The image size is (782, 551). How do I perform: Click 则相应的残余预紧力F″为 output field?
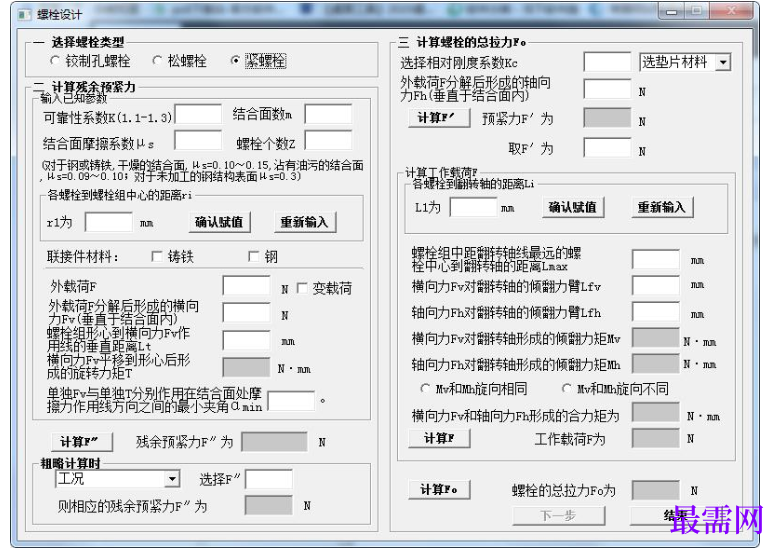tap(269, 505)
